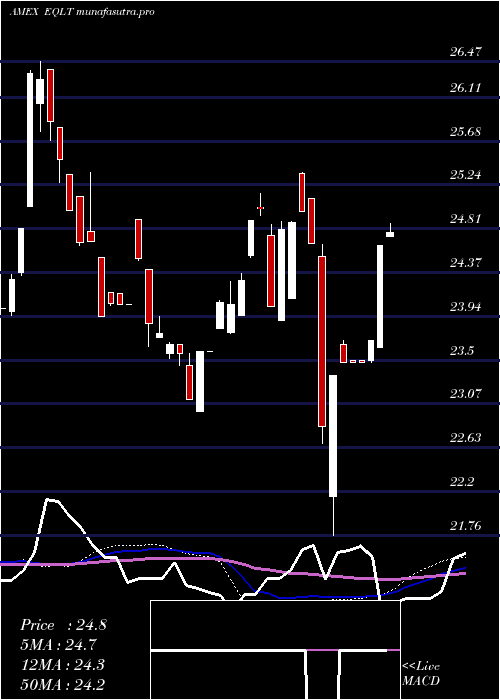Select the 24.81 price axis label
Viewport: 500px width, 700px height.
466,219
